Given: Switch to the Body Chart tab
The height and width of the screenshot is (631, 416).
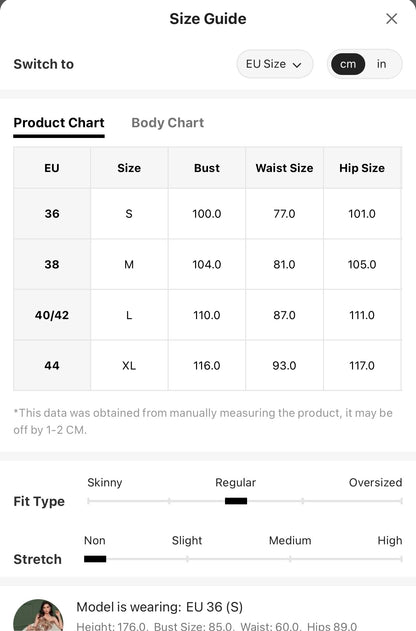Looking at the screenshot, I should [168, 123].
